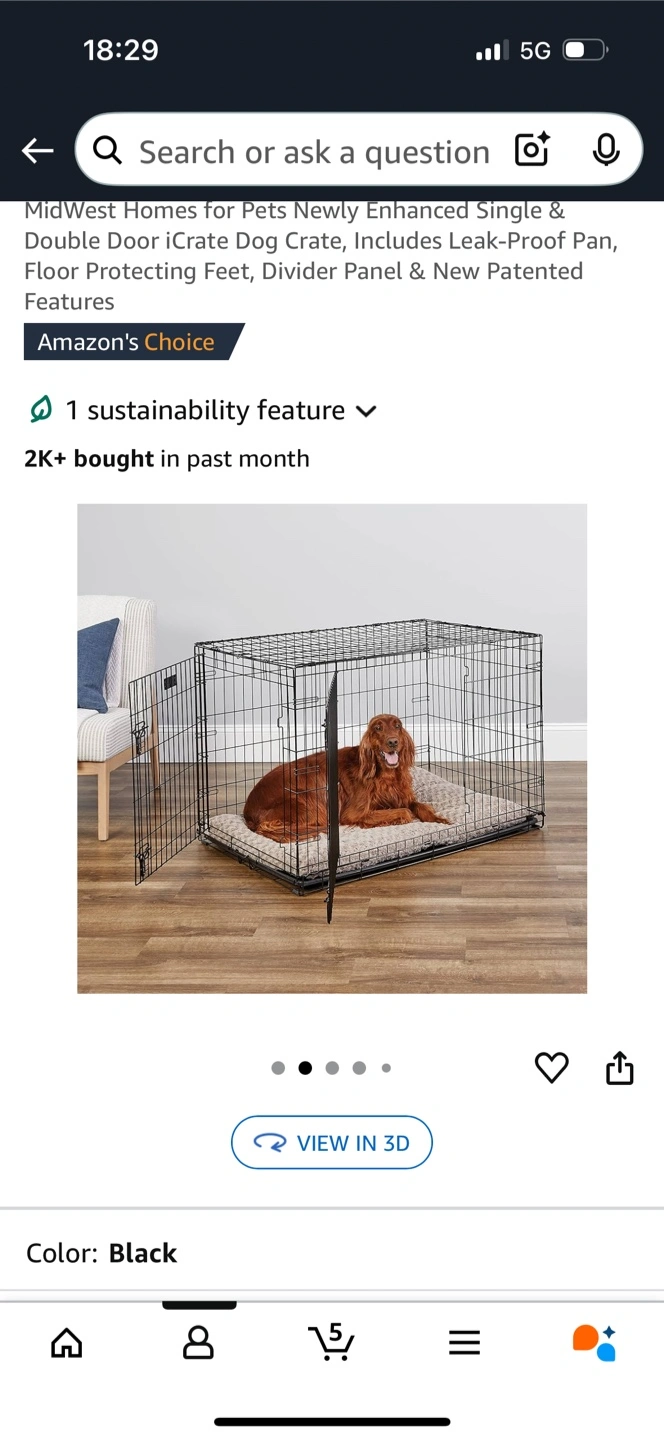
Task: Add item to wishlist with heart icon
Action: 551,1068
